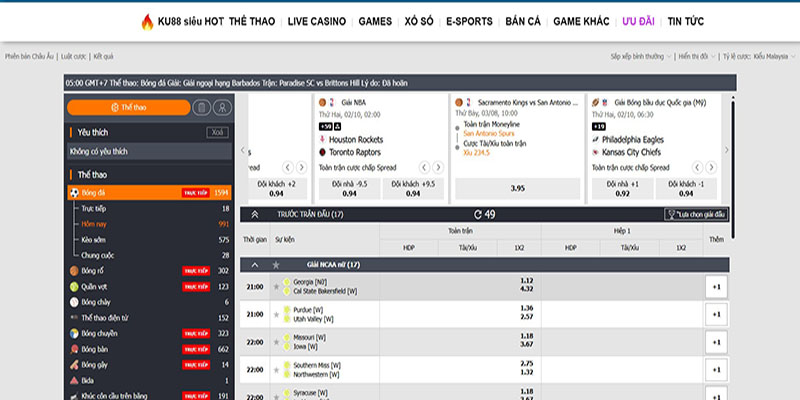Favorite the Georgia vs Cal State Bakersfield match
This screenshot has height=400, width=800.
[x=276, y=286]
